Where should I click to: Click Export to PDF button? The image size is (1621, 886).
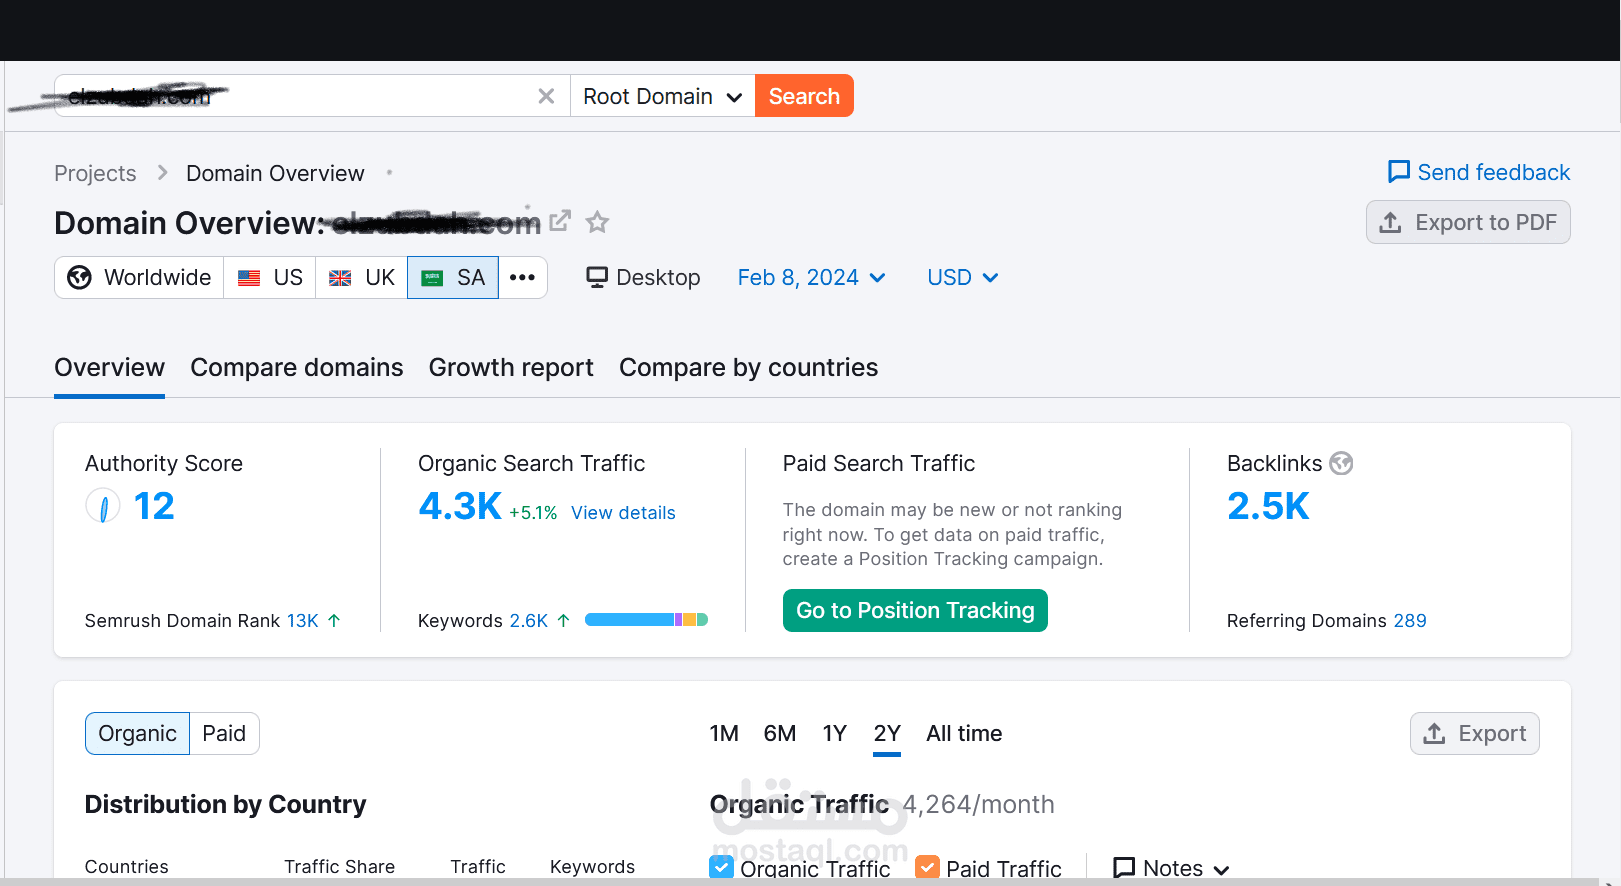pos(1468,222)
